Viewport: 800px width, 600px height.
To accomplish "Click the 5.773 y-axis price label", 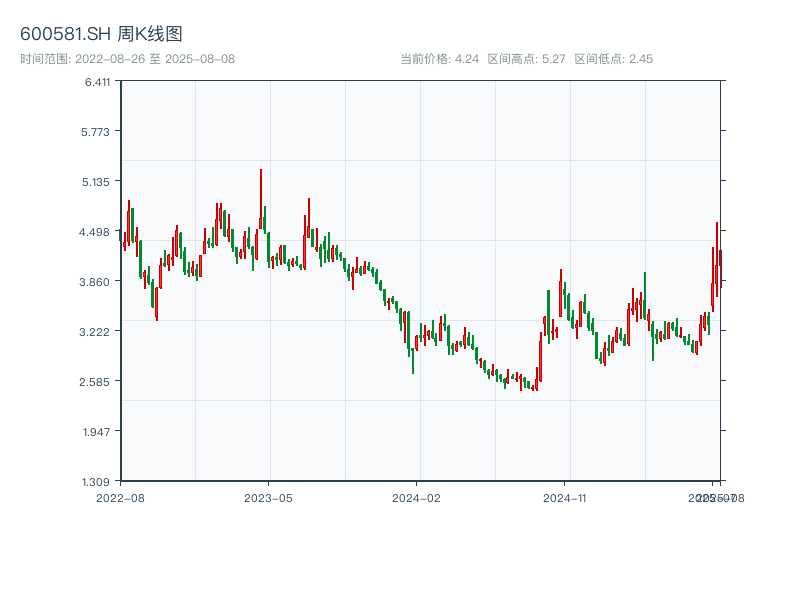I will [97, 132].
